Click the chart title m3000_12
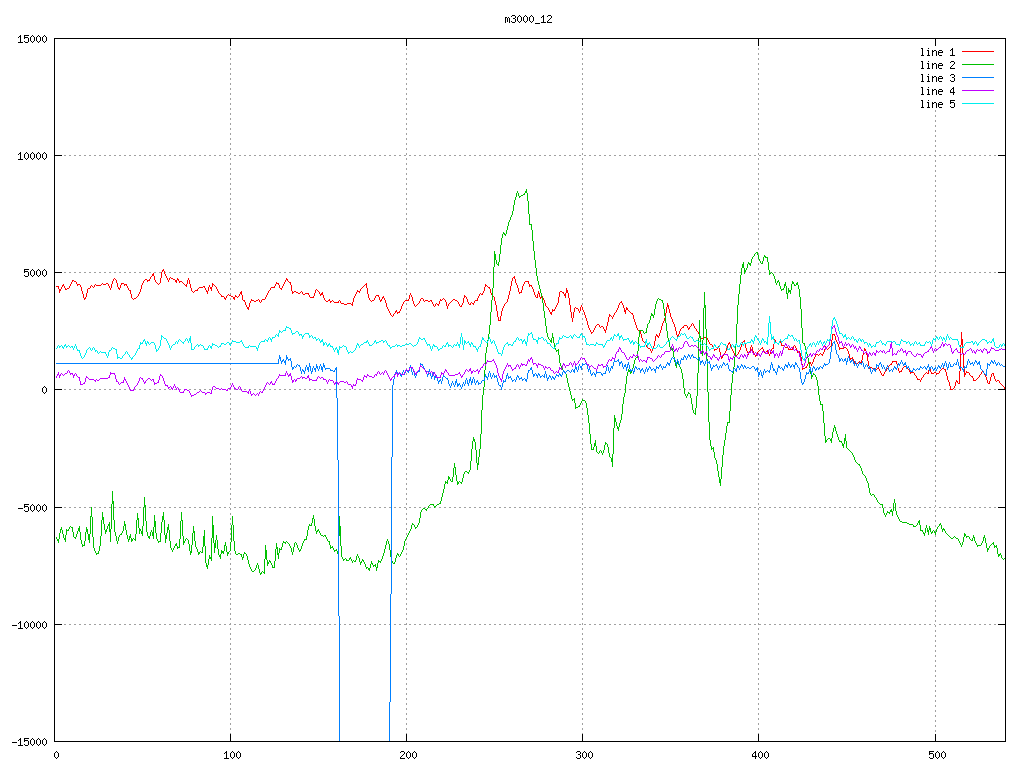 click(527, 19)
